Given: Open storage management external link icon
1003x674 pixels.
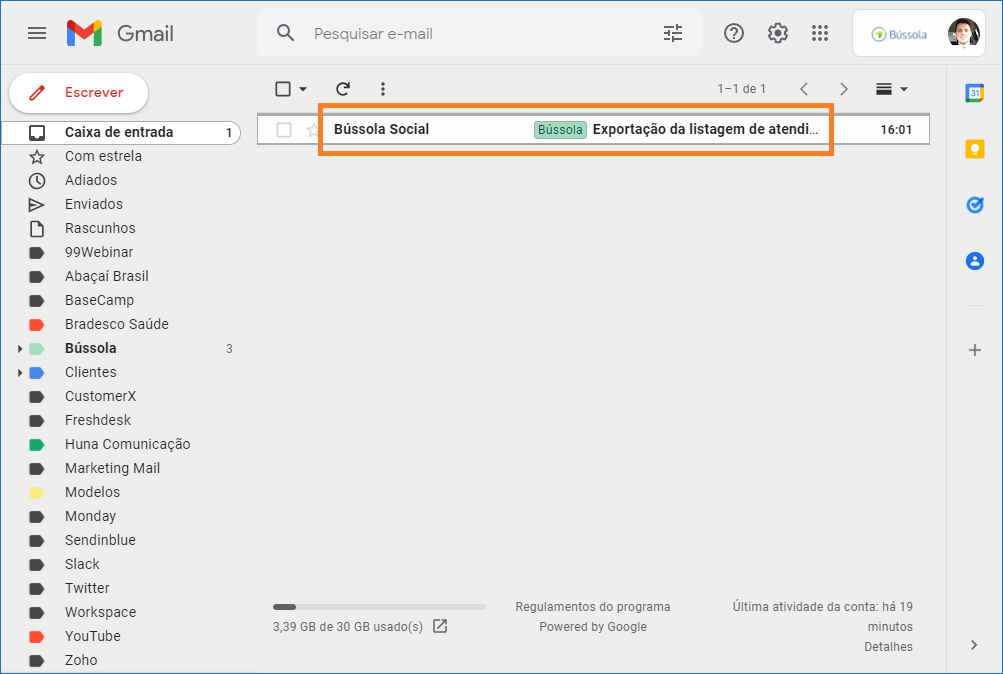Looking at the screenshot, I should (x=440, y=626).
